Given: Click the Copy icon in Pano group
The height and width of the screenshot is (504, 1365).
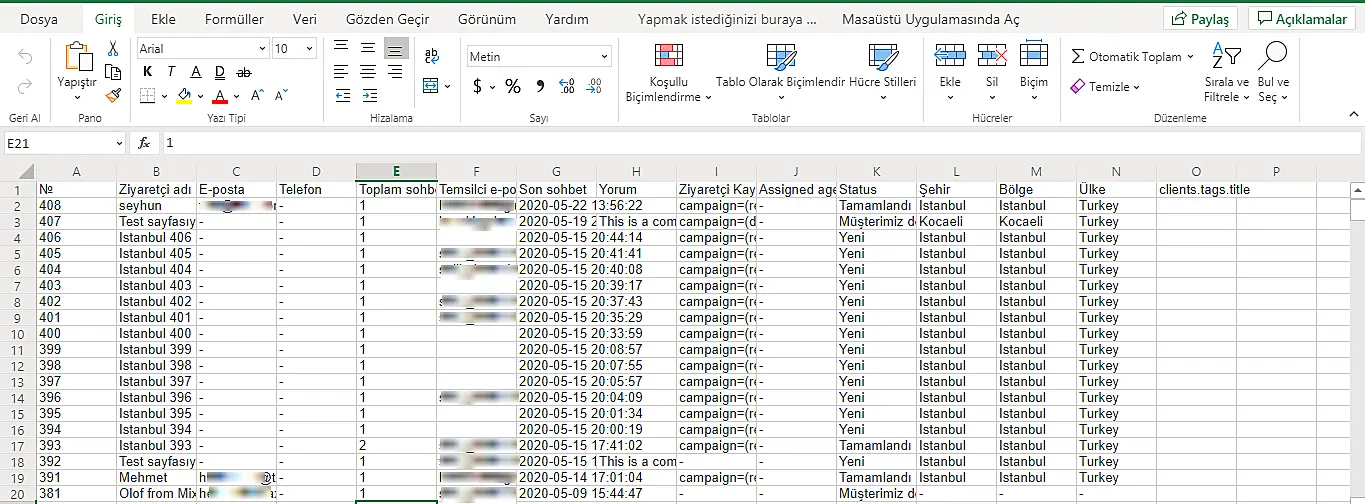Looking at the screenshot, I should 113,72.
